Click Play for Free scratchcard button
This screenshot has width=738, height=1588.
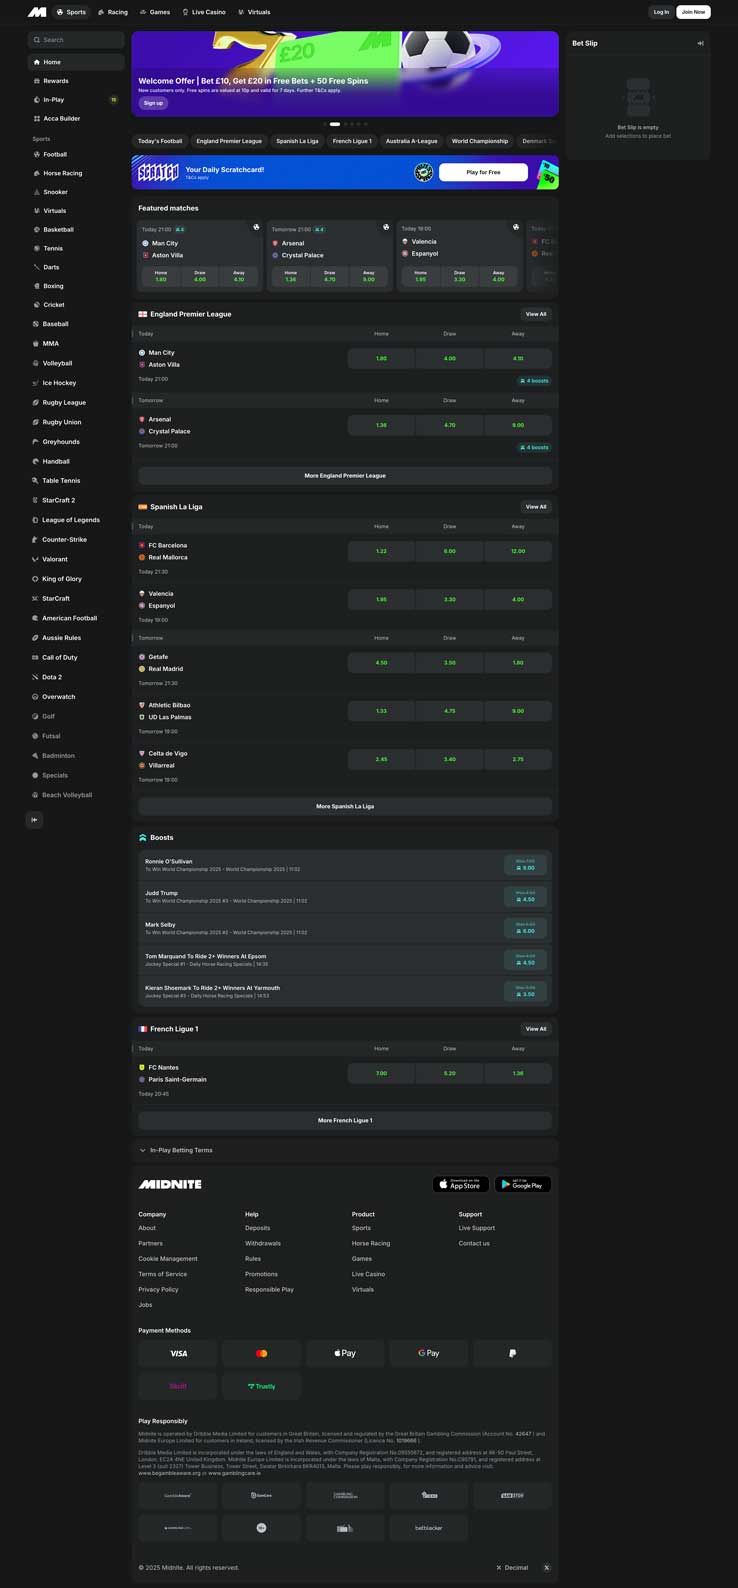coord(483,172)
